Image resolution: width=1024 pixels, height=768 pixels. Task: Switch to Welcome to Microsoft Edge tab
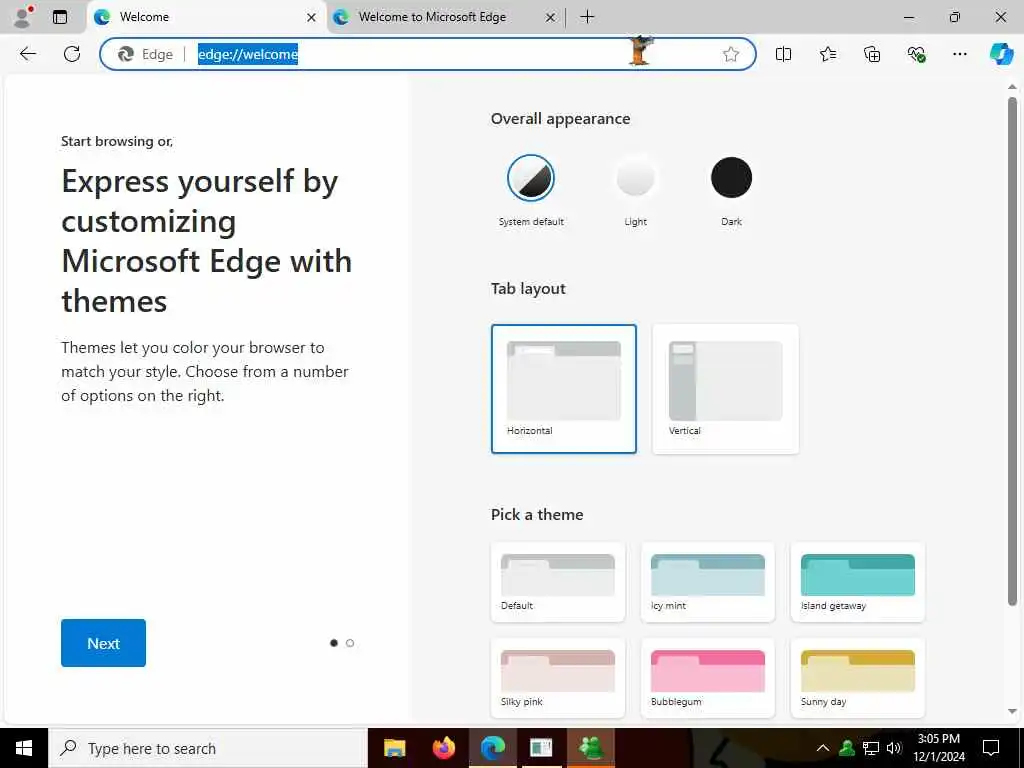point(445,18)
